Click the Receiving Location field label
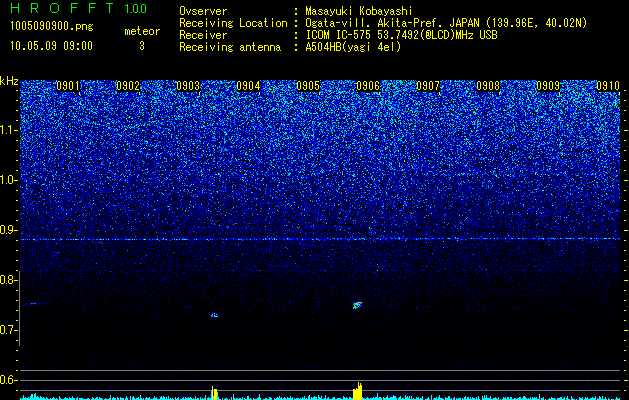The image size is (629, 400). point(233,23)
